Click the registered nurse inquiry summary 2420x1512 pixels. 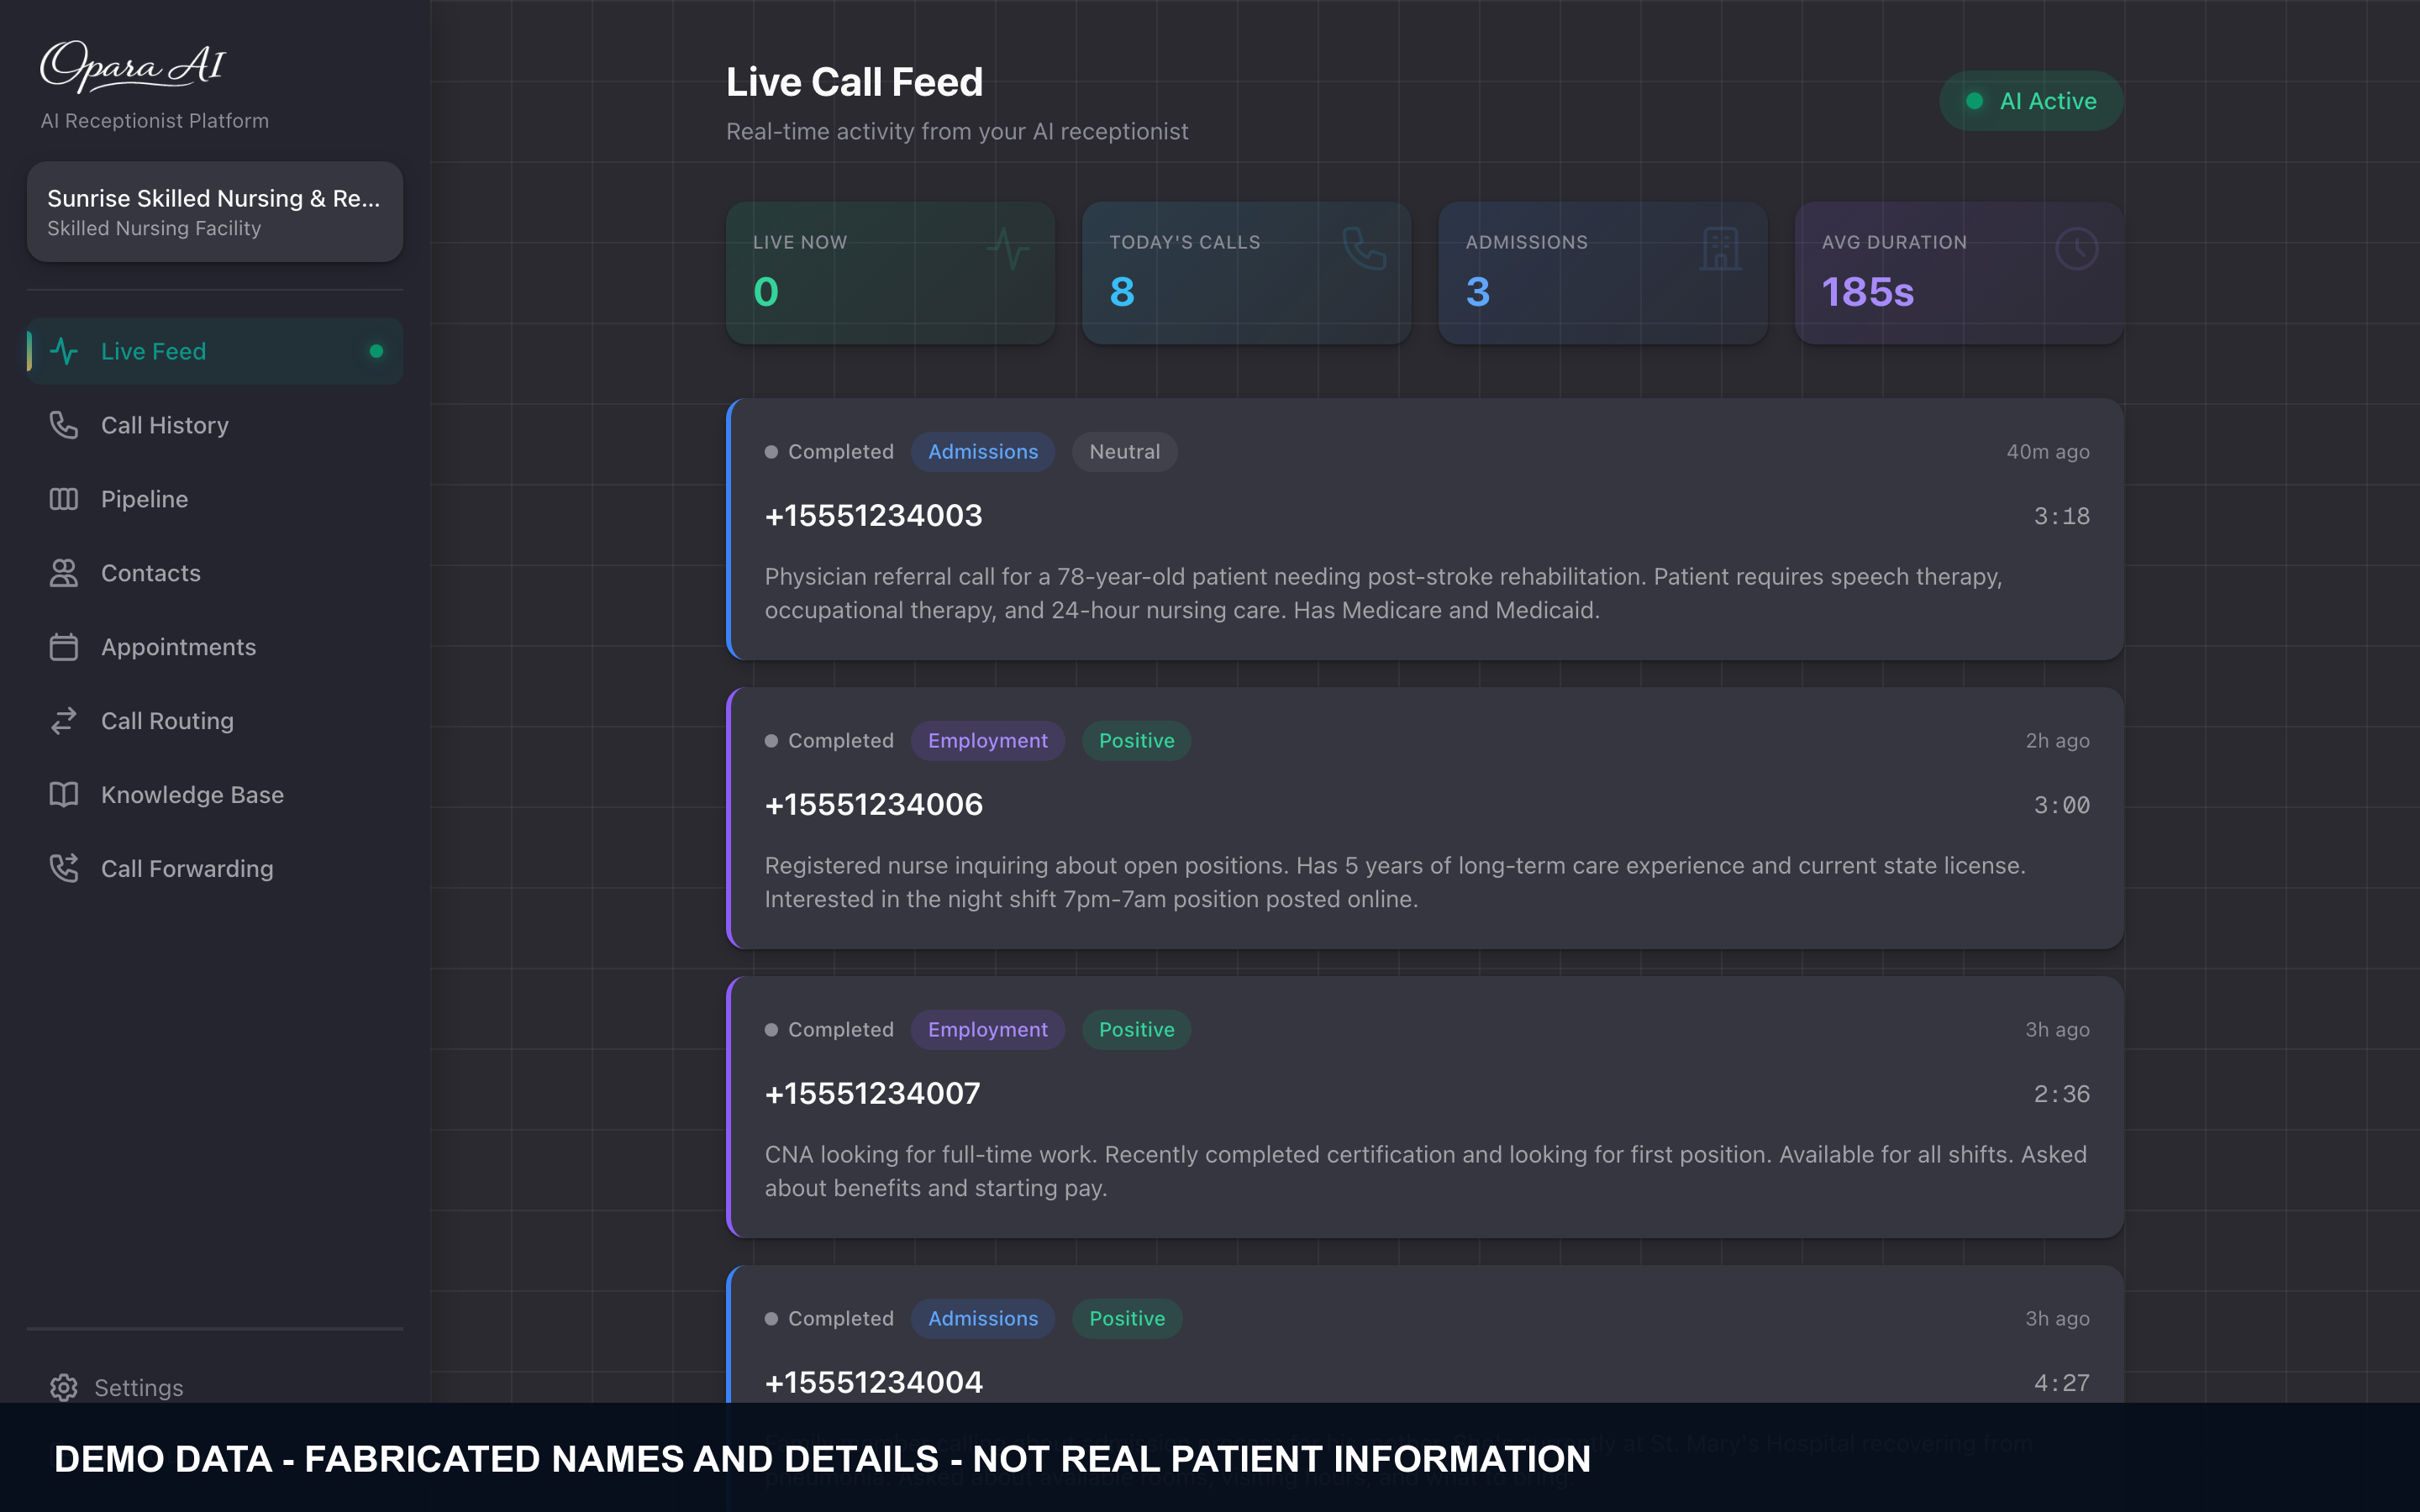pos(1396,882)
